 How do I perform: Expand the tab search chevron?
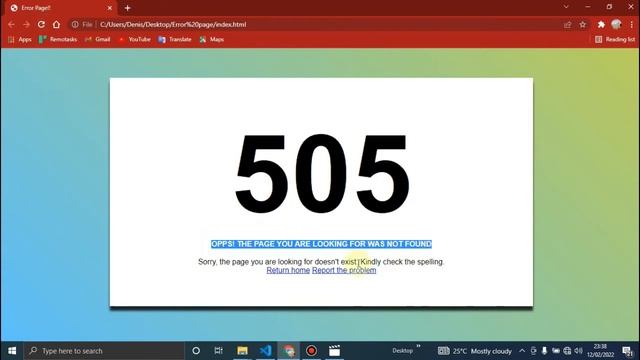click(x=566, y=7)
